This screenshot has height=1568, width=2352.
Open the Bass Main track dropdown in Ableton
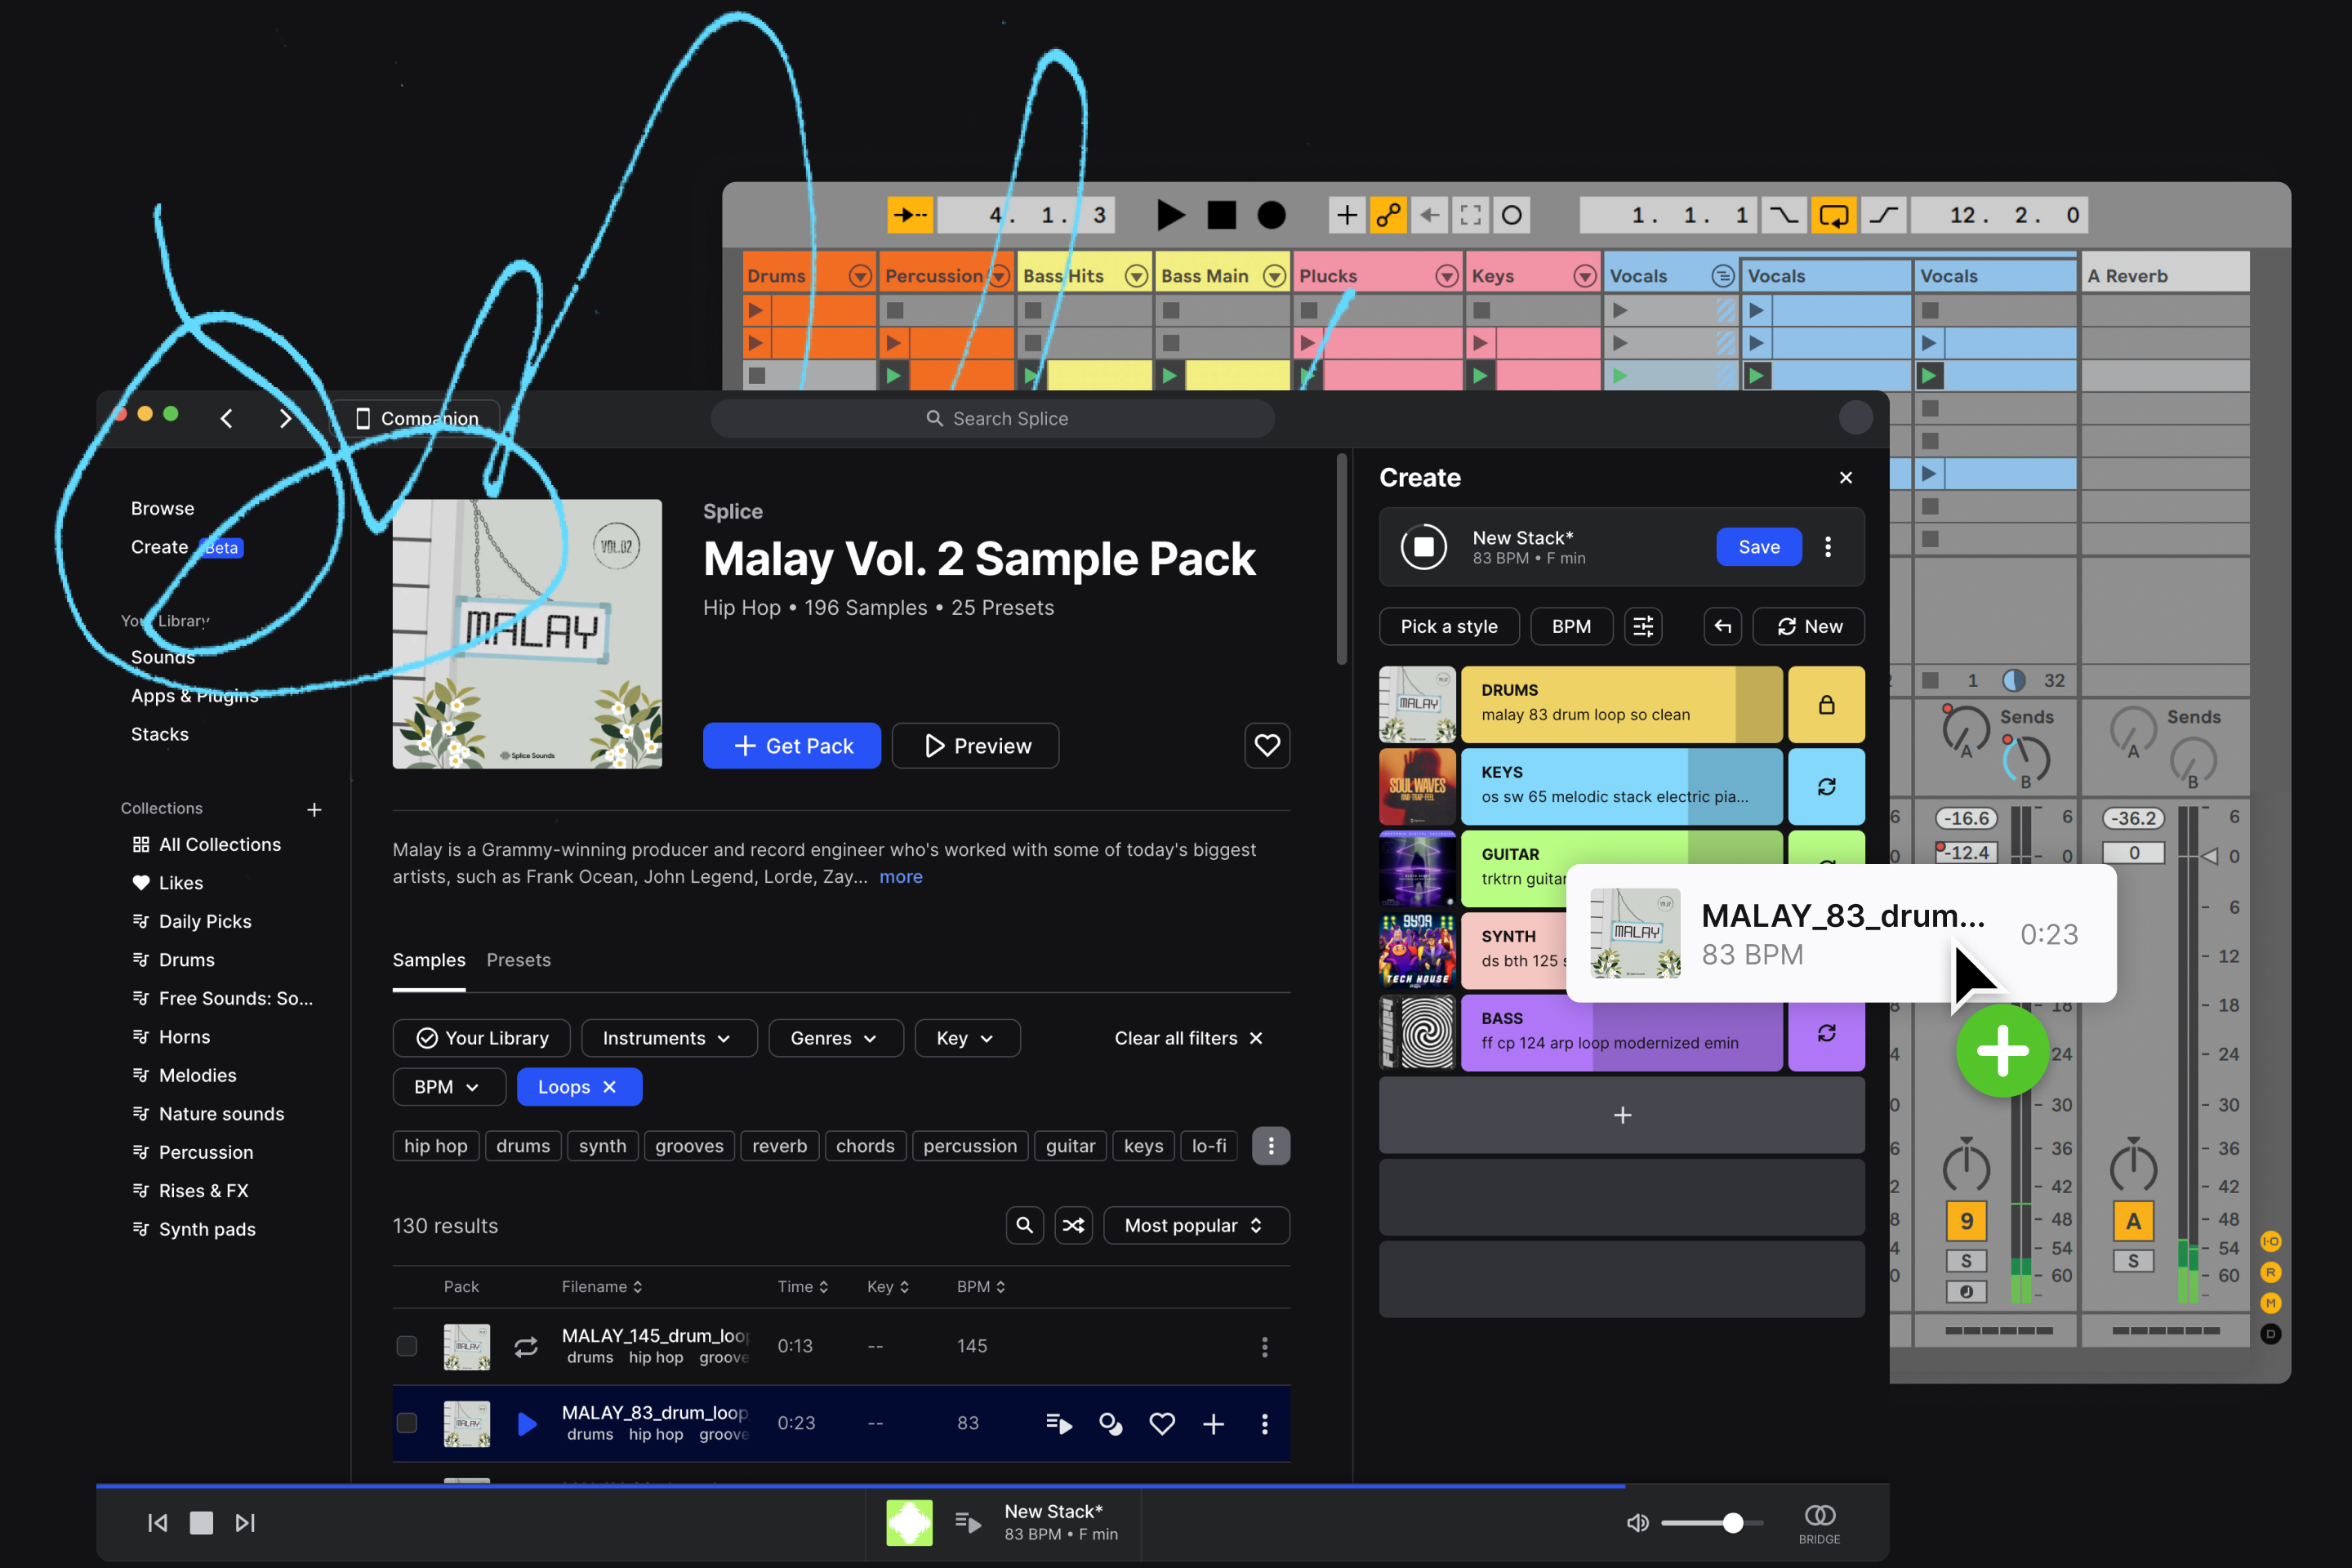click(1274, 276)
